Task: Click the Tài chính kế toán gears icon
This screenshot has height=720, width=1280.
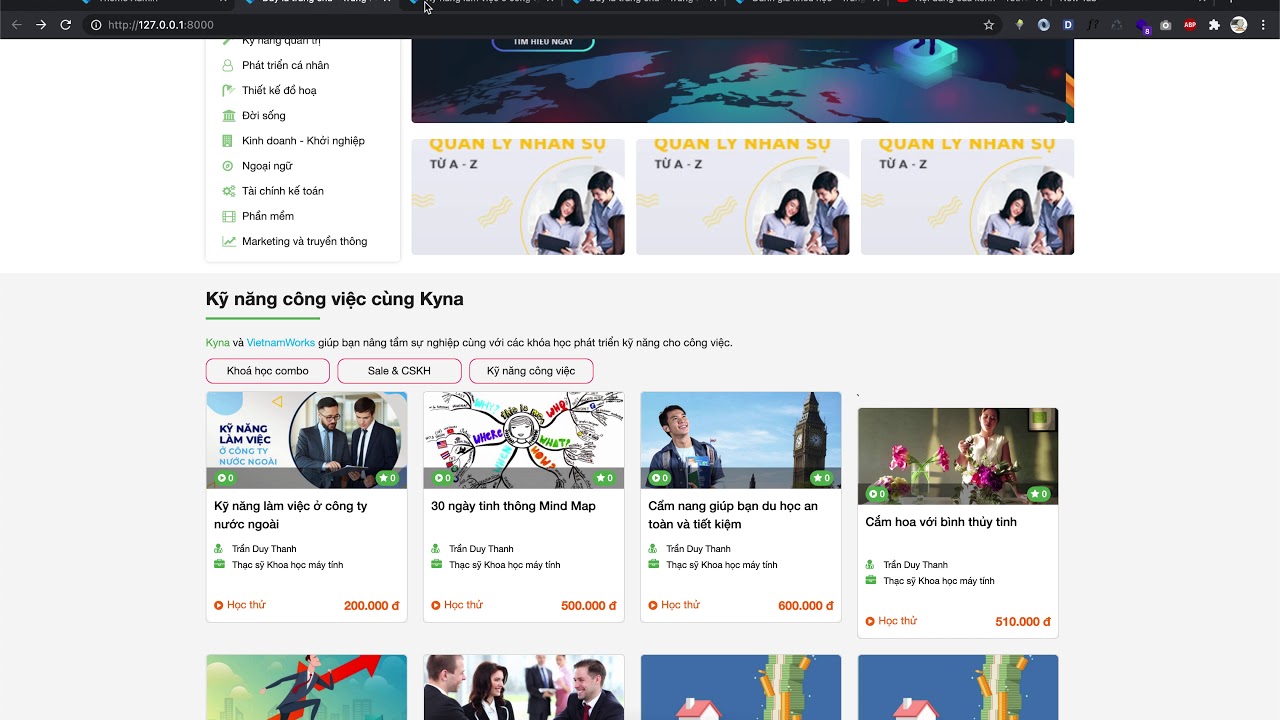Action: click(229, 191)
